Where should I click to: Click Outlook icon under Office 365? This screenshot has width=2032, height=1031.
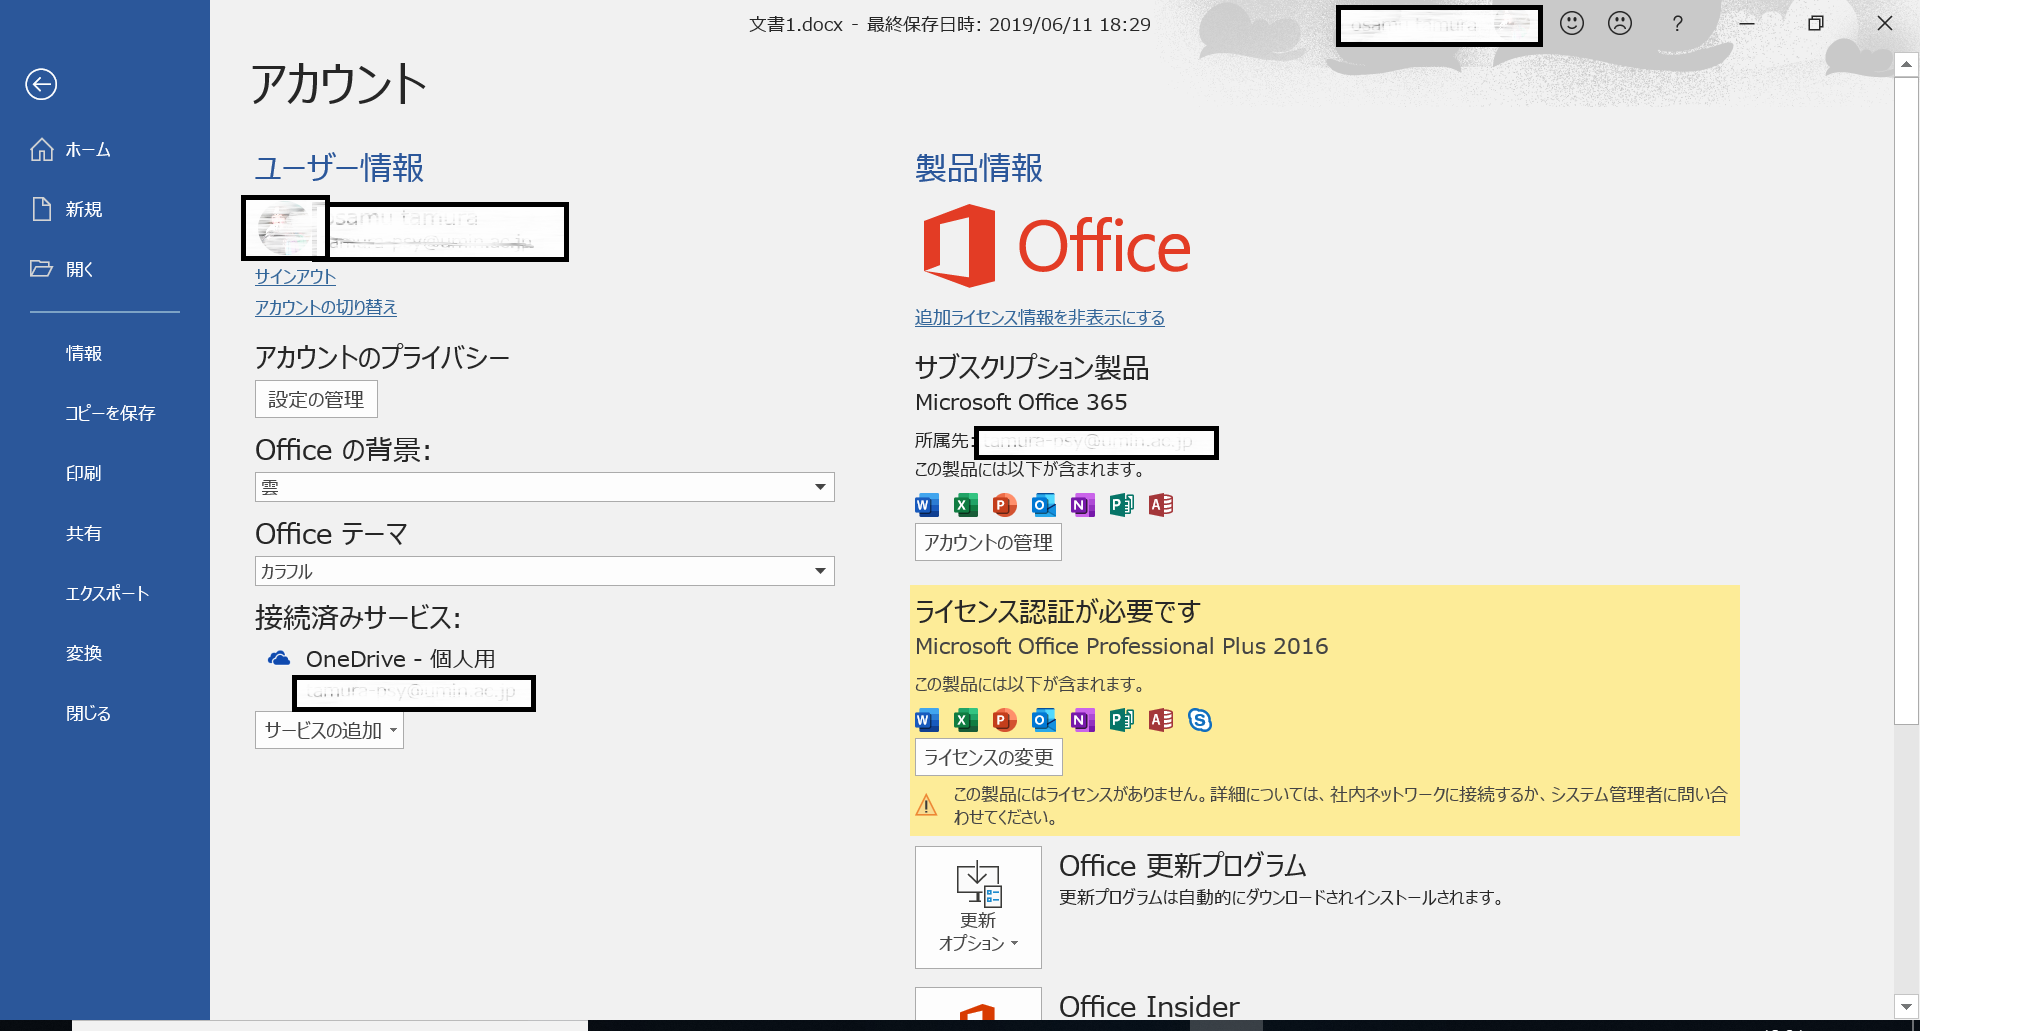1044,506
